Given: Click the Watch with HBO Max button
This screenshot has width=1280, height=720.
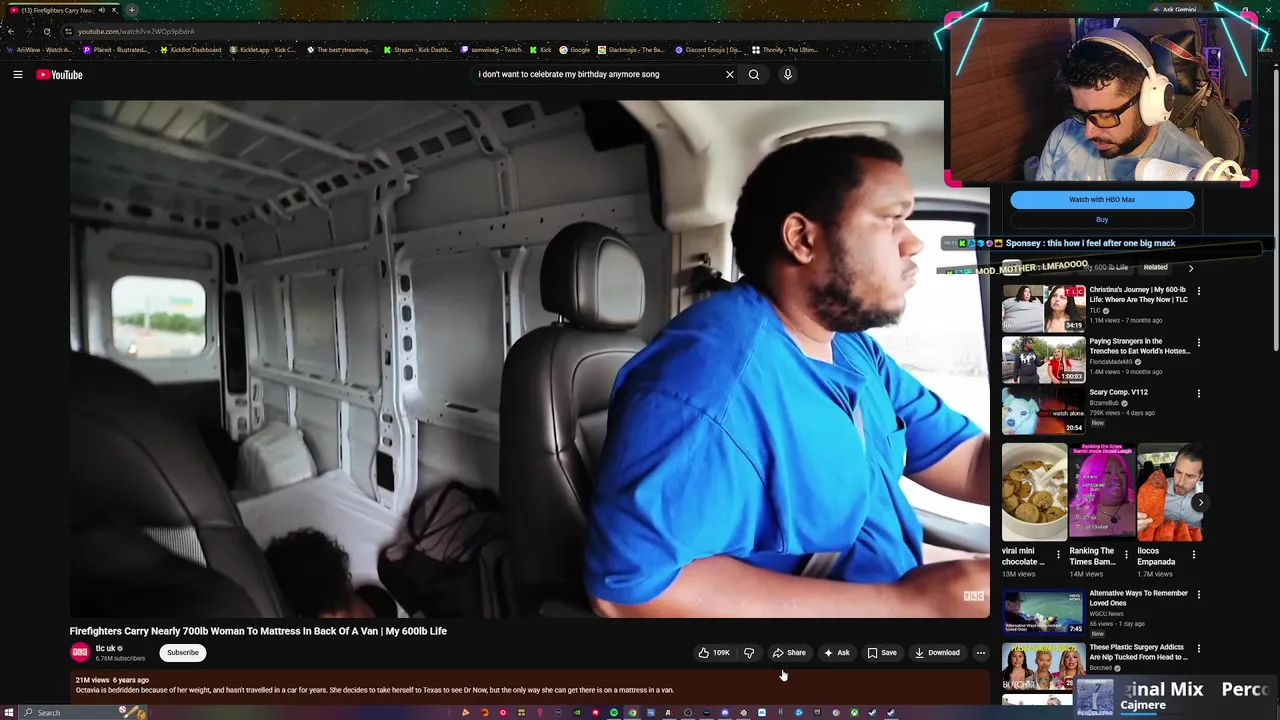Looking at the screenshot, I should click(1102, 199).
